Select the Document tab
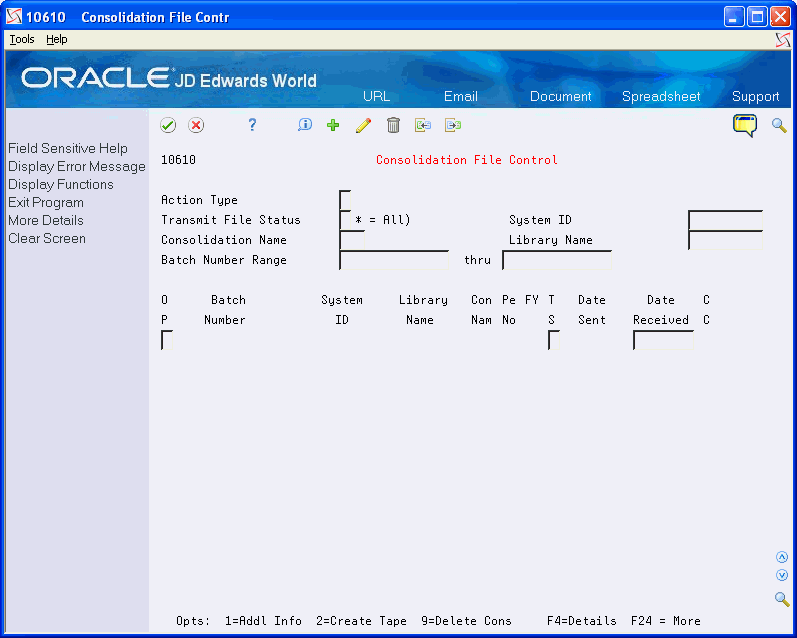This screenshot has height=638, width=797. (x=561, y=96)
